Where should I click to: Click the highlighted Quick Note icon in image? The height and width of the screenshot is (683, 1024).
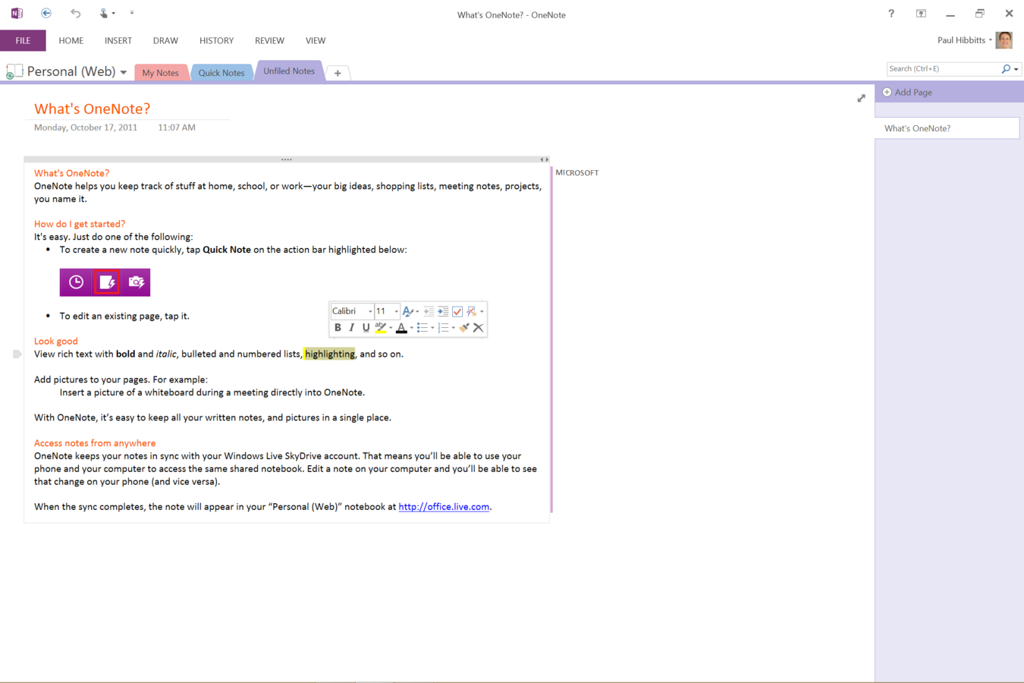[106, 282]
